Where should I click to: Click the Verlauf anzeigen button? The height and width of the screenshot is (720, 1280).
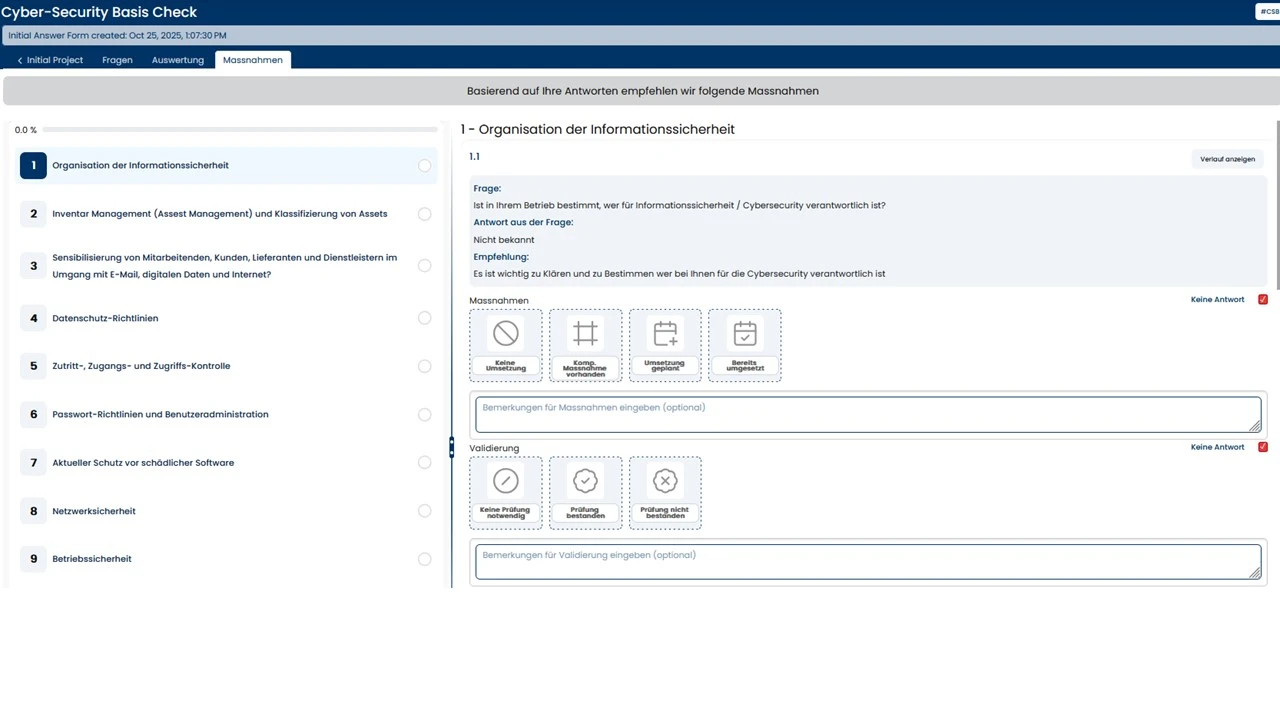(x=1227, y=159)
